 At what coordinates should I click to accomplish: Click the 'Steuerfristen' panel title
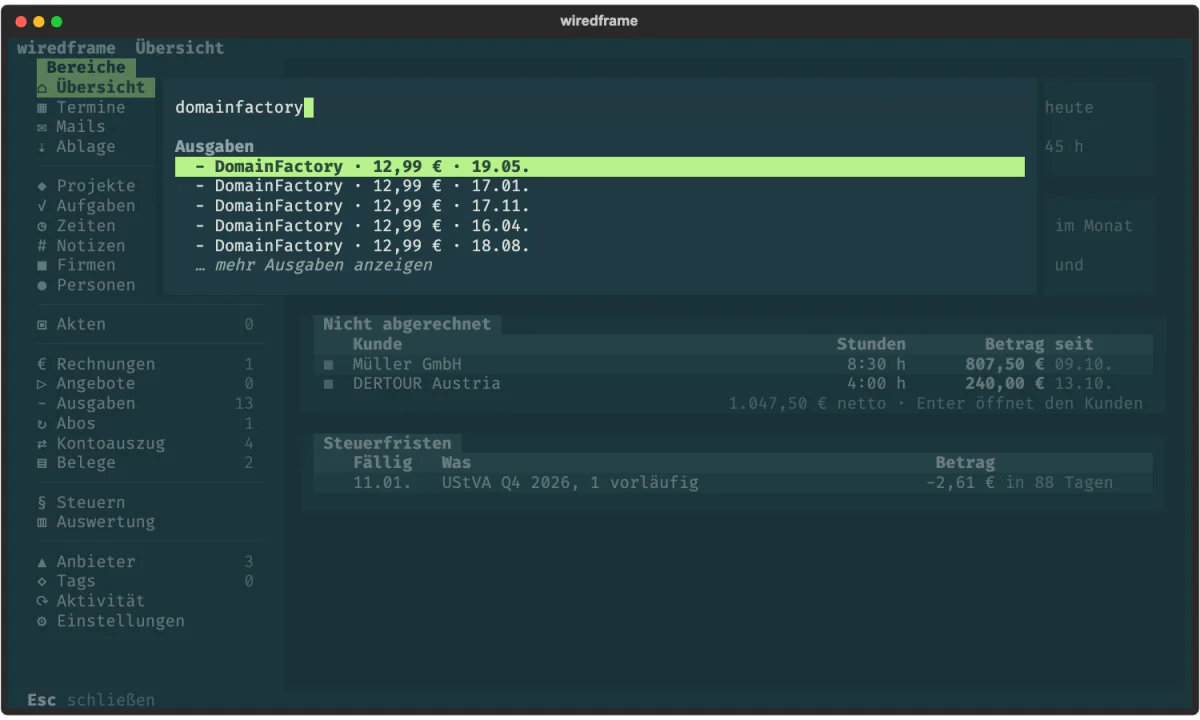tap(387, 443)
